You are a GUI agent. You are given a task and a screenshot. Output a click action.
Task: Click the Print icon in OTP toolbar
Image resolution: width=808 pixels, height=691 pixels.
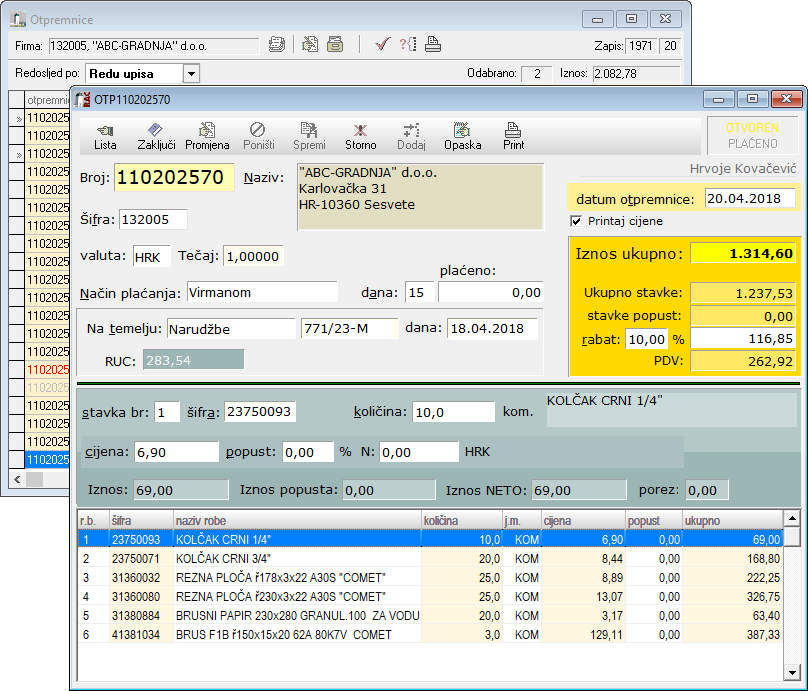pos(513,137)
